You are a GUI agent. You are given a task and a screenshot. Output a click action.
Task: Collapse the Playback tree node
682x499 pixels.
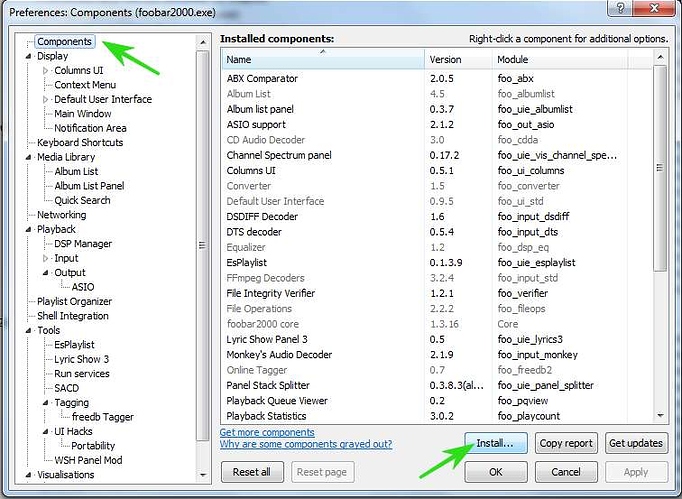pos(29,229)
